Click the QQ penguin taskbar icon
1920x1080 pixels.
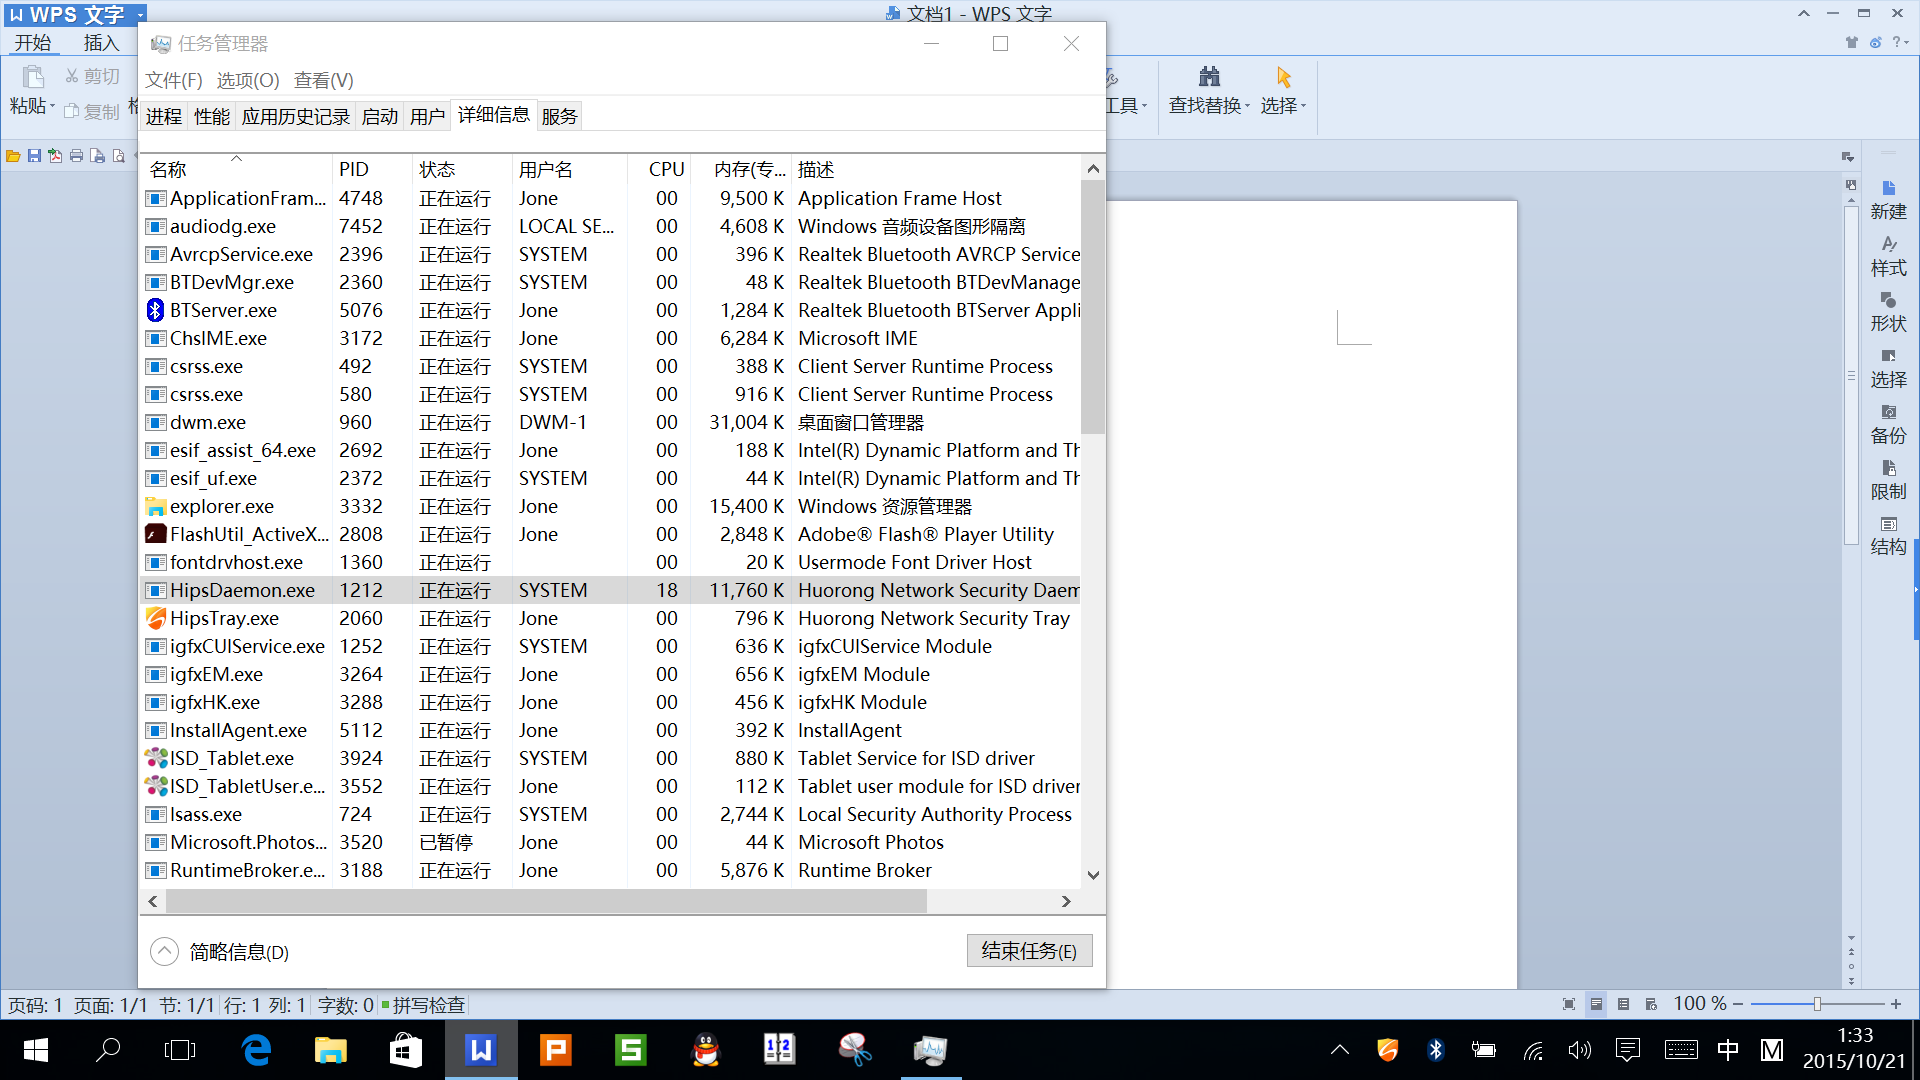point(706,1050)
